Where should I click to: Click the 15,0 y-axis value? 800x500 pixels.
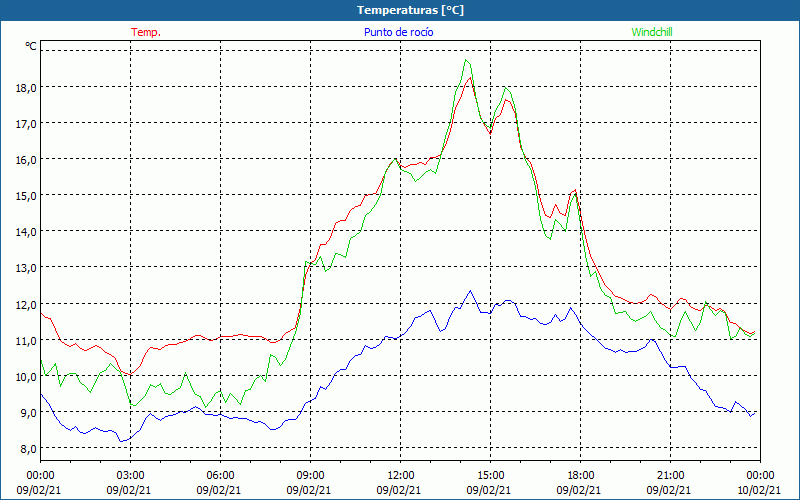click(x=27, y=195)
